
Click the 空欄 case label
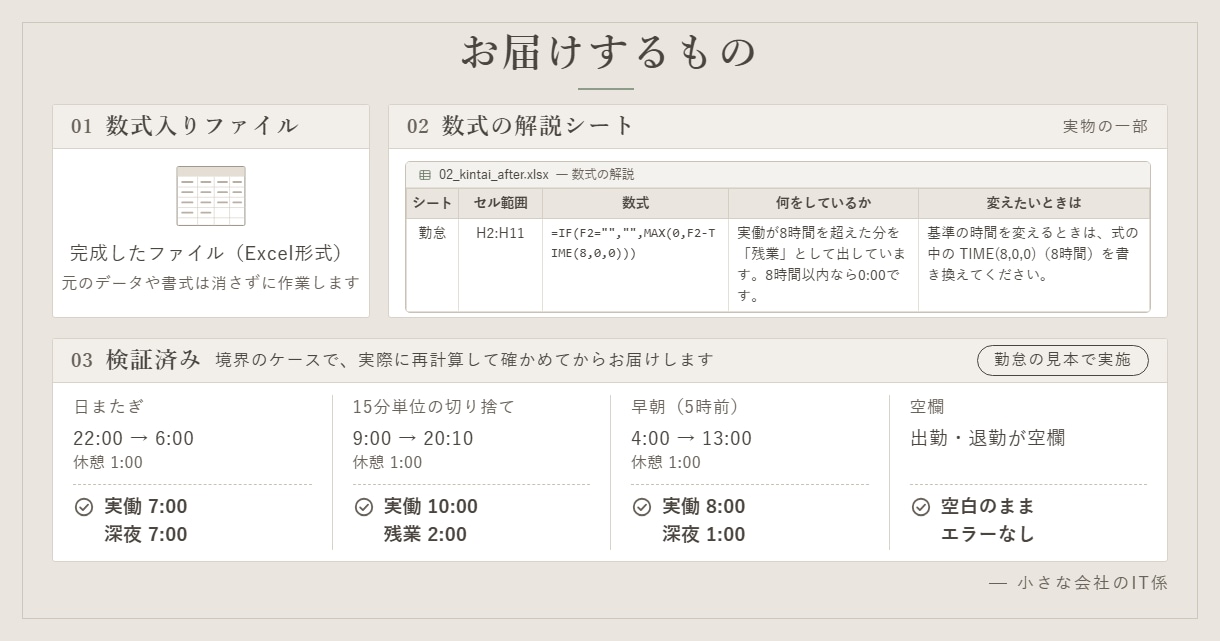pyautogui.click(x=927, y=407)
